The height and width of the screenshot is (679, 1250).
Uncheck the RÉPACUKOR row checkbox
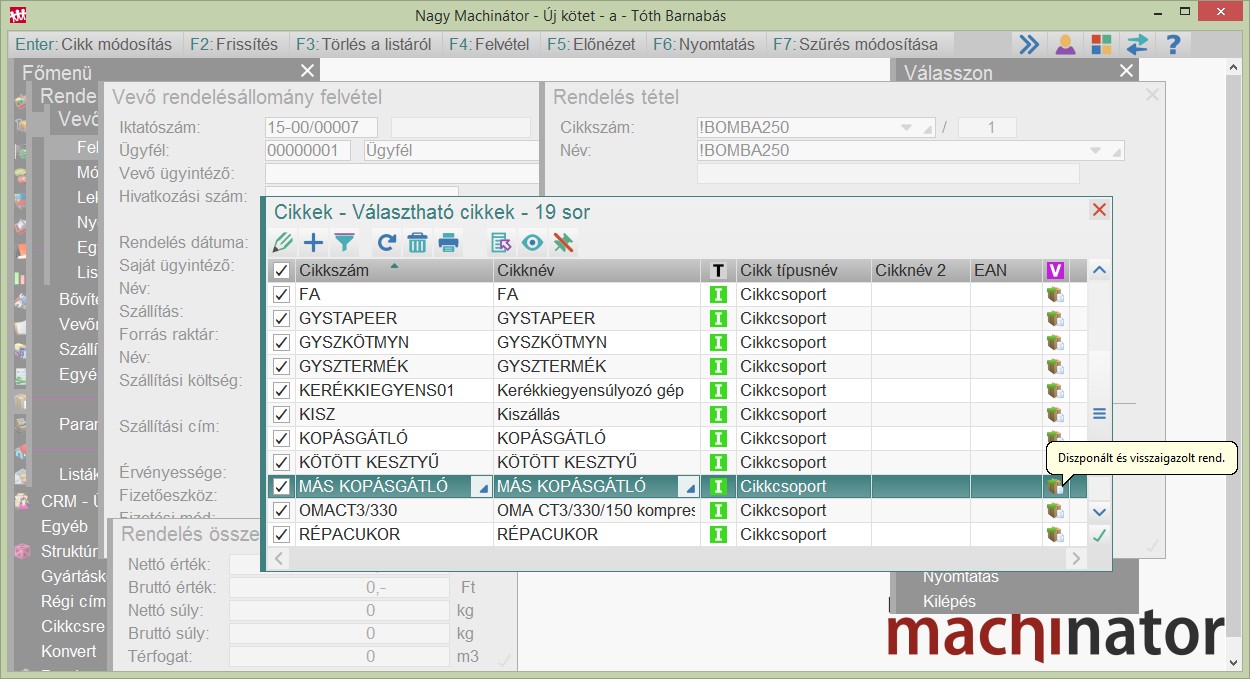[x=283, y=534]
